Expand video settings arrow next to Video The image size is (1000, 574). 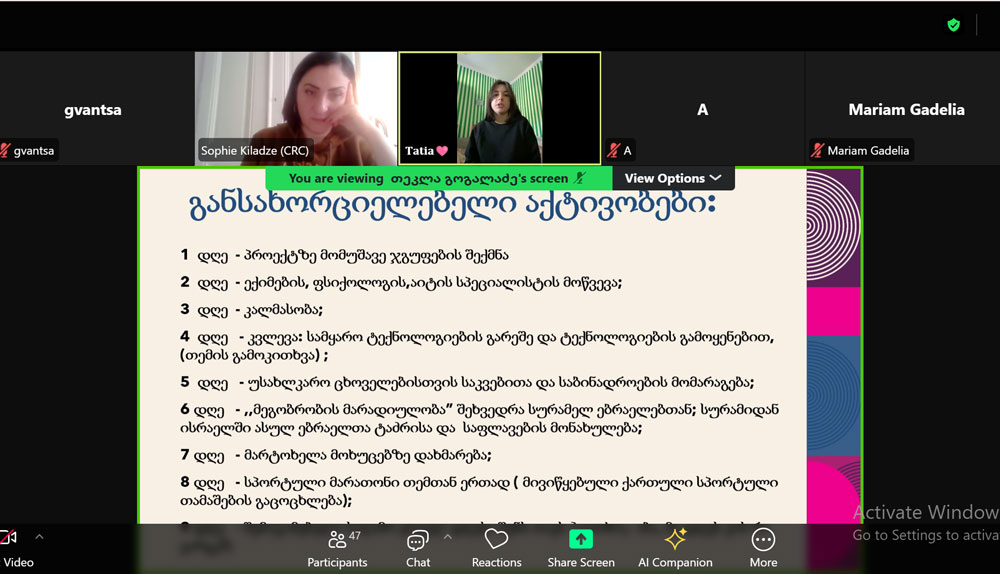click(40, 537)
